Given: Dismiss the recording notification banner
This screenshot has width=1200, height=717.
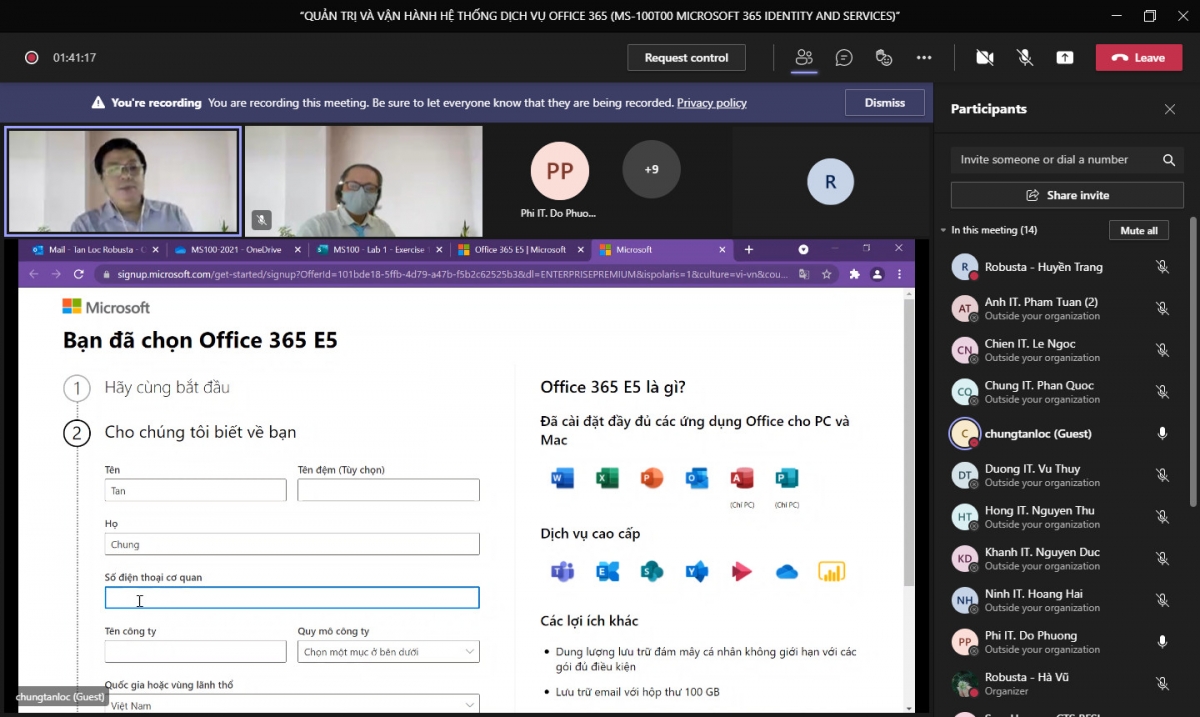Looking at the screenshot, I should [x=885, y=103].
